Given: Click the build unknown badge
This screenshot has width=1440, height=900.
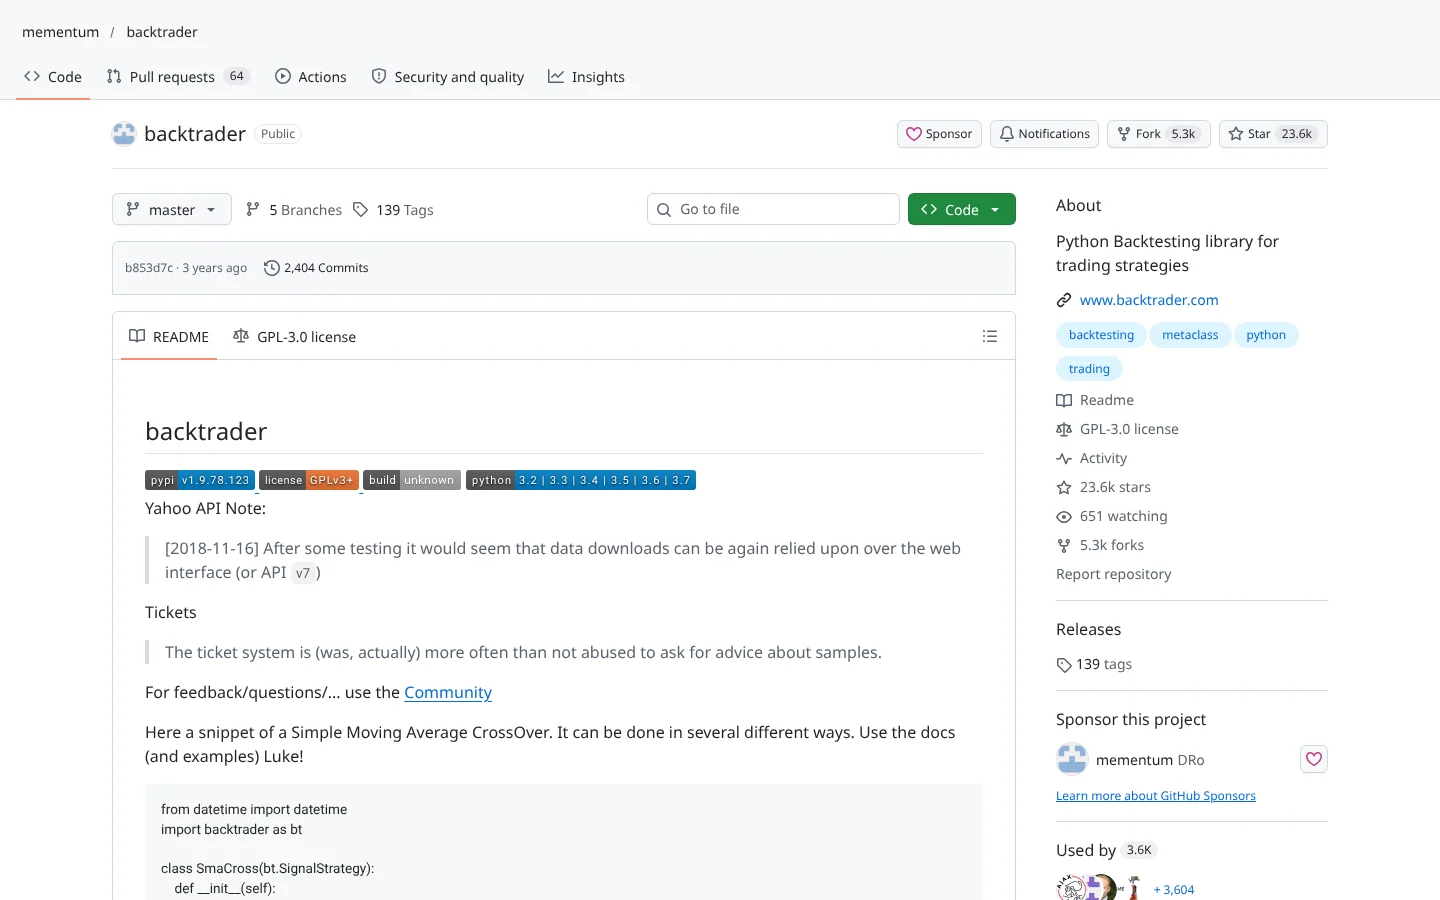Looking at the screenshot, I should click(x=412, y=480).
